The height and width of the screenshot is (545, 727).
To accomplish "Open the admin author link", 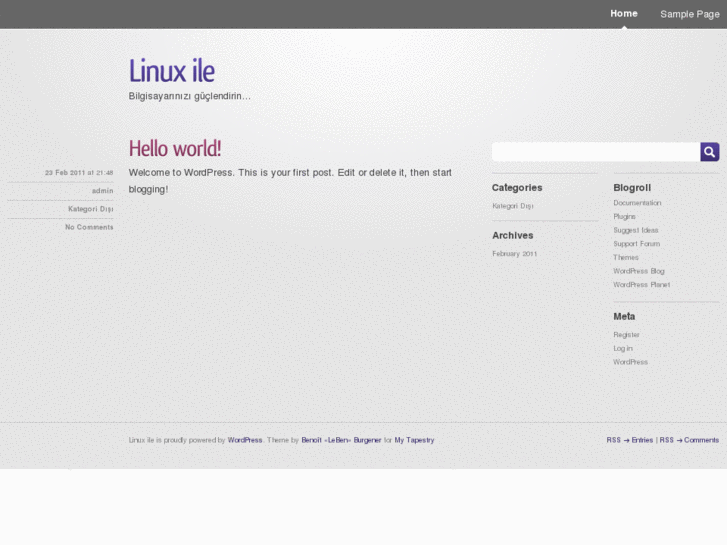I will click(x=102, y=191).
